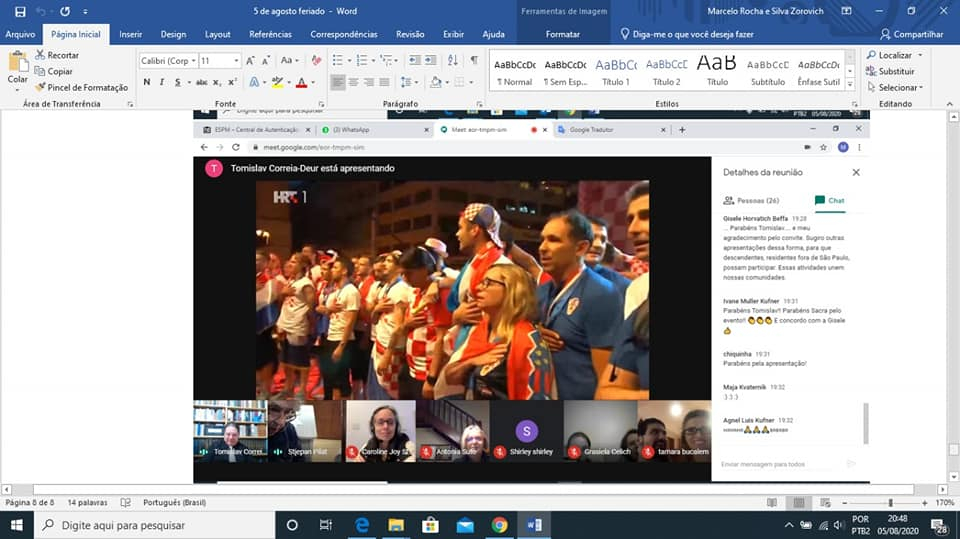The image size is (960, 539).
Task: Open the font size 11 dropdown
Action: click(x=236, y=61)
